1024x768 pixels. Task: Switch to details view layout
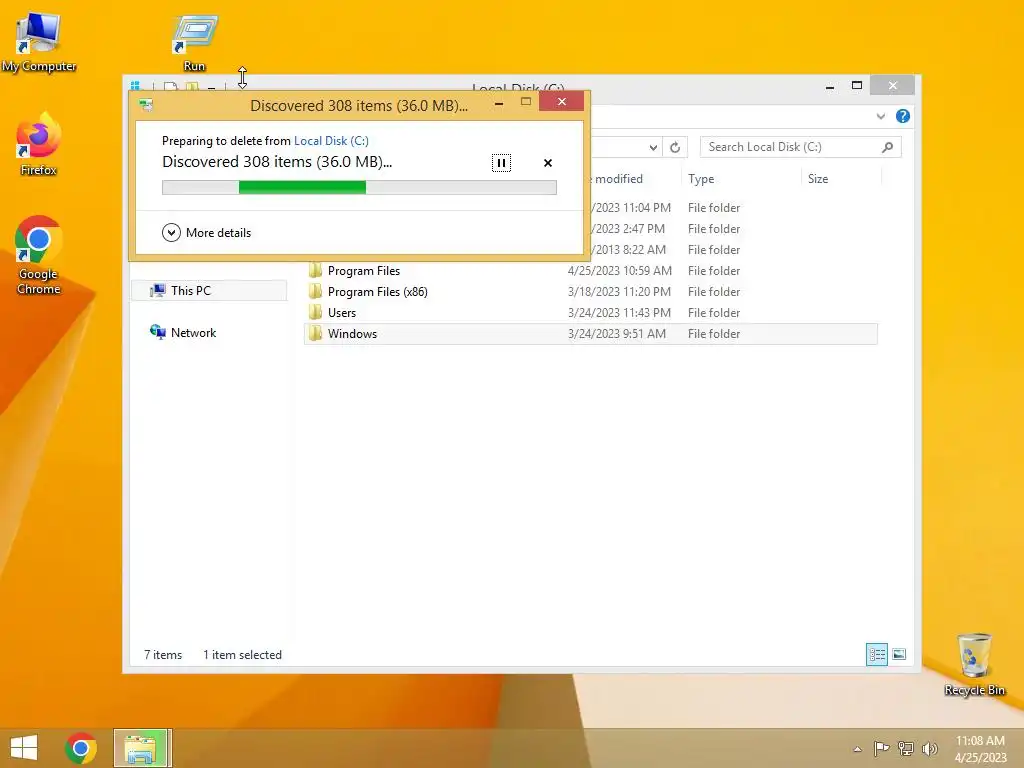(x=876, y=654)
